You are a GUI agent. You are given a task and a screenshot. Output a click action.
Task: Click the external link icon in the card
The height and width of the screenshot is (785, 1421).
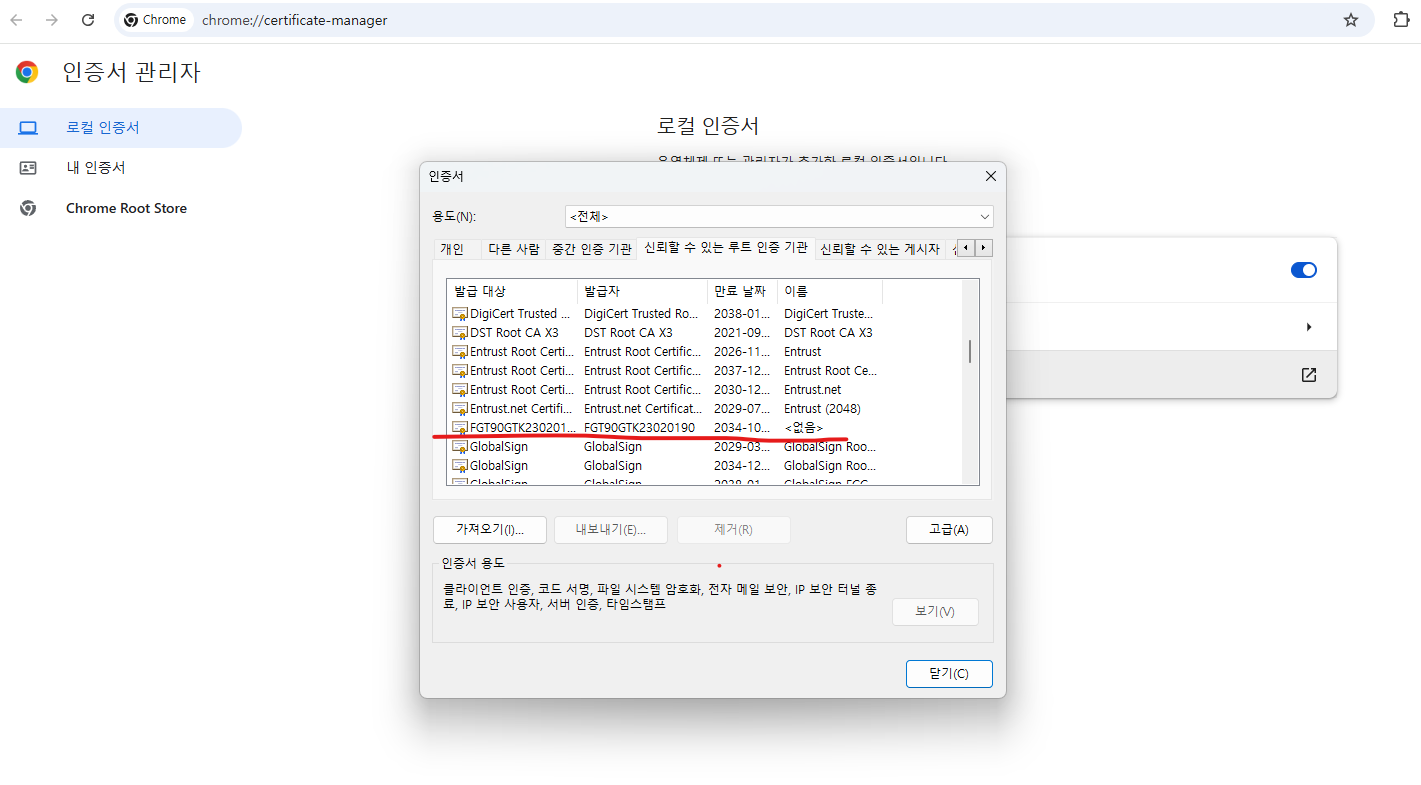click(x=1308, y=375)
